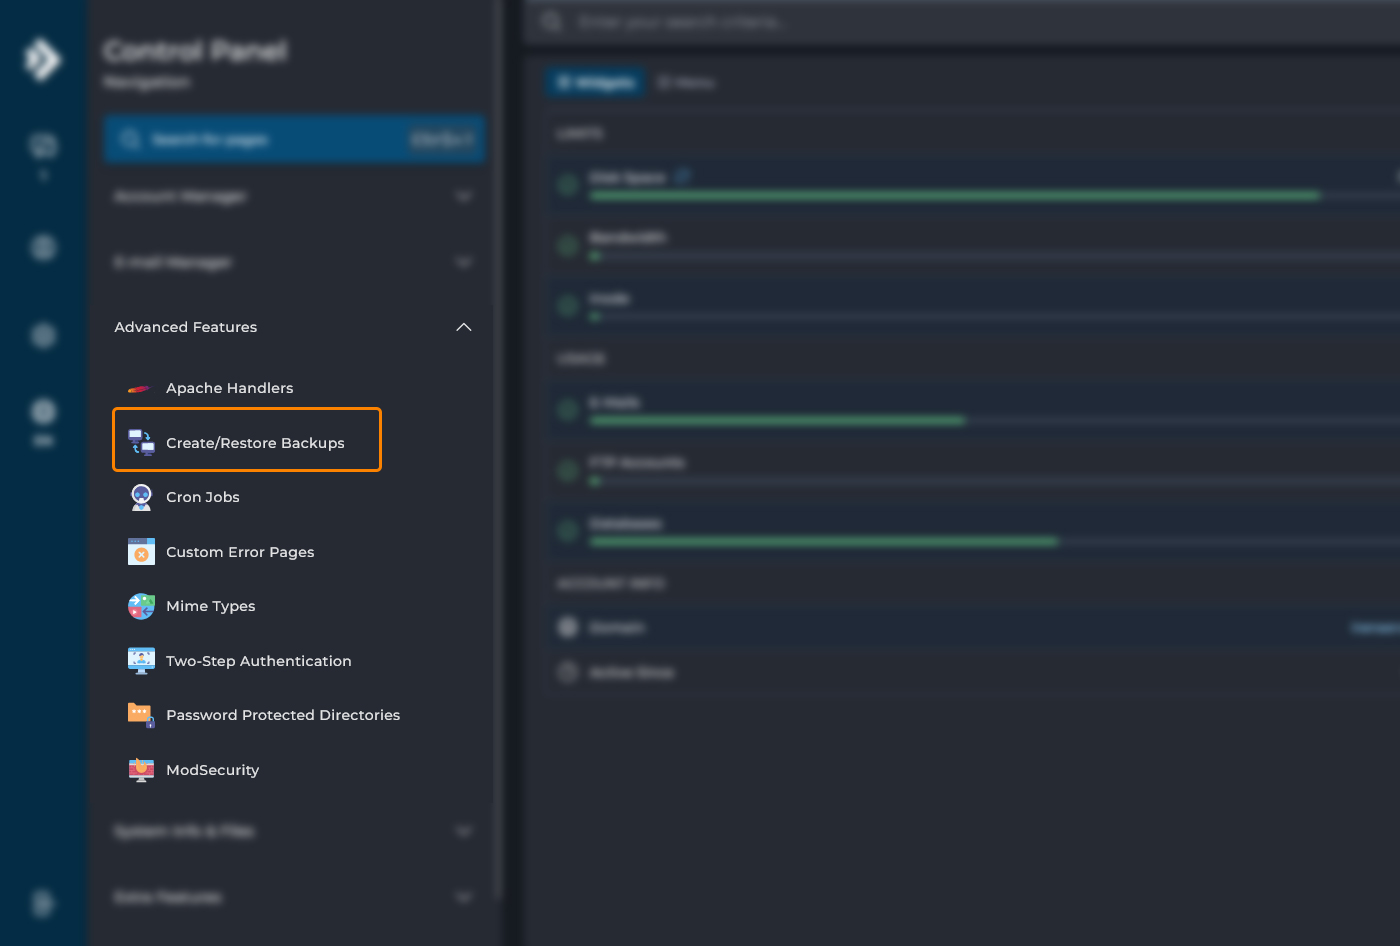
Task: Collapse the Advanced Features section
Action: coord(463,327)
